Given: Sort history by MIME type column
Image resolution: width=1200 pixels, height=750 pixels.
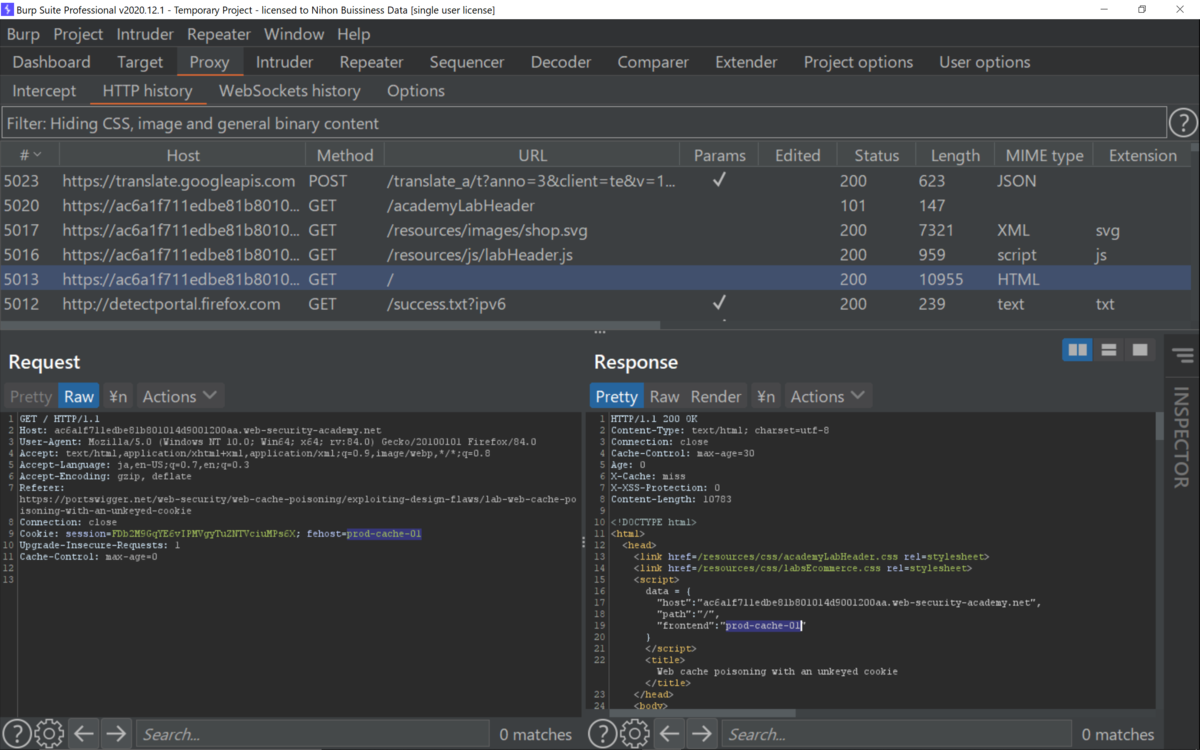Looking at the screenshot, I should point(1043,155).
